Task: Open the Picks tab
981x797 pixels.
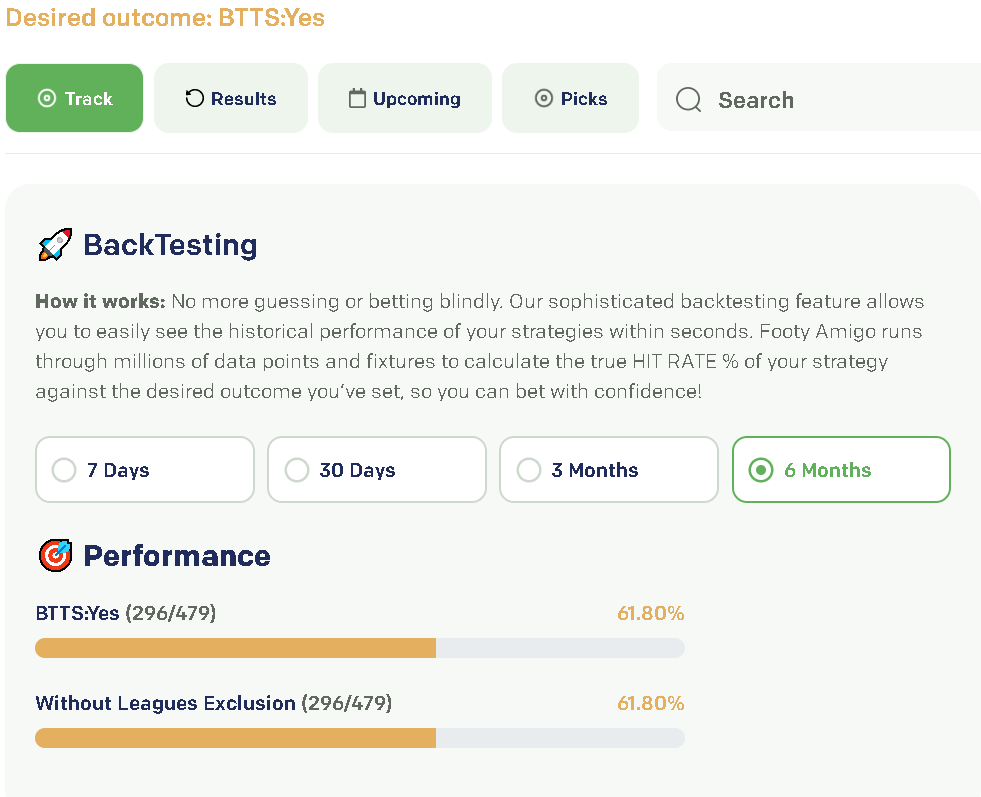Action: point(571,98)
